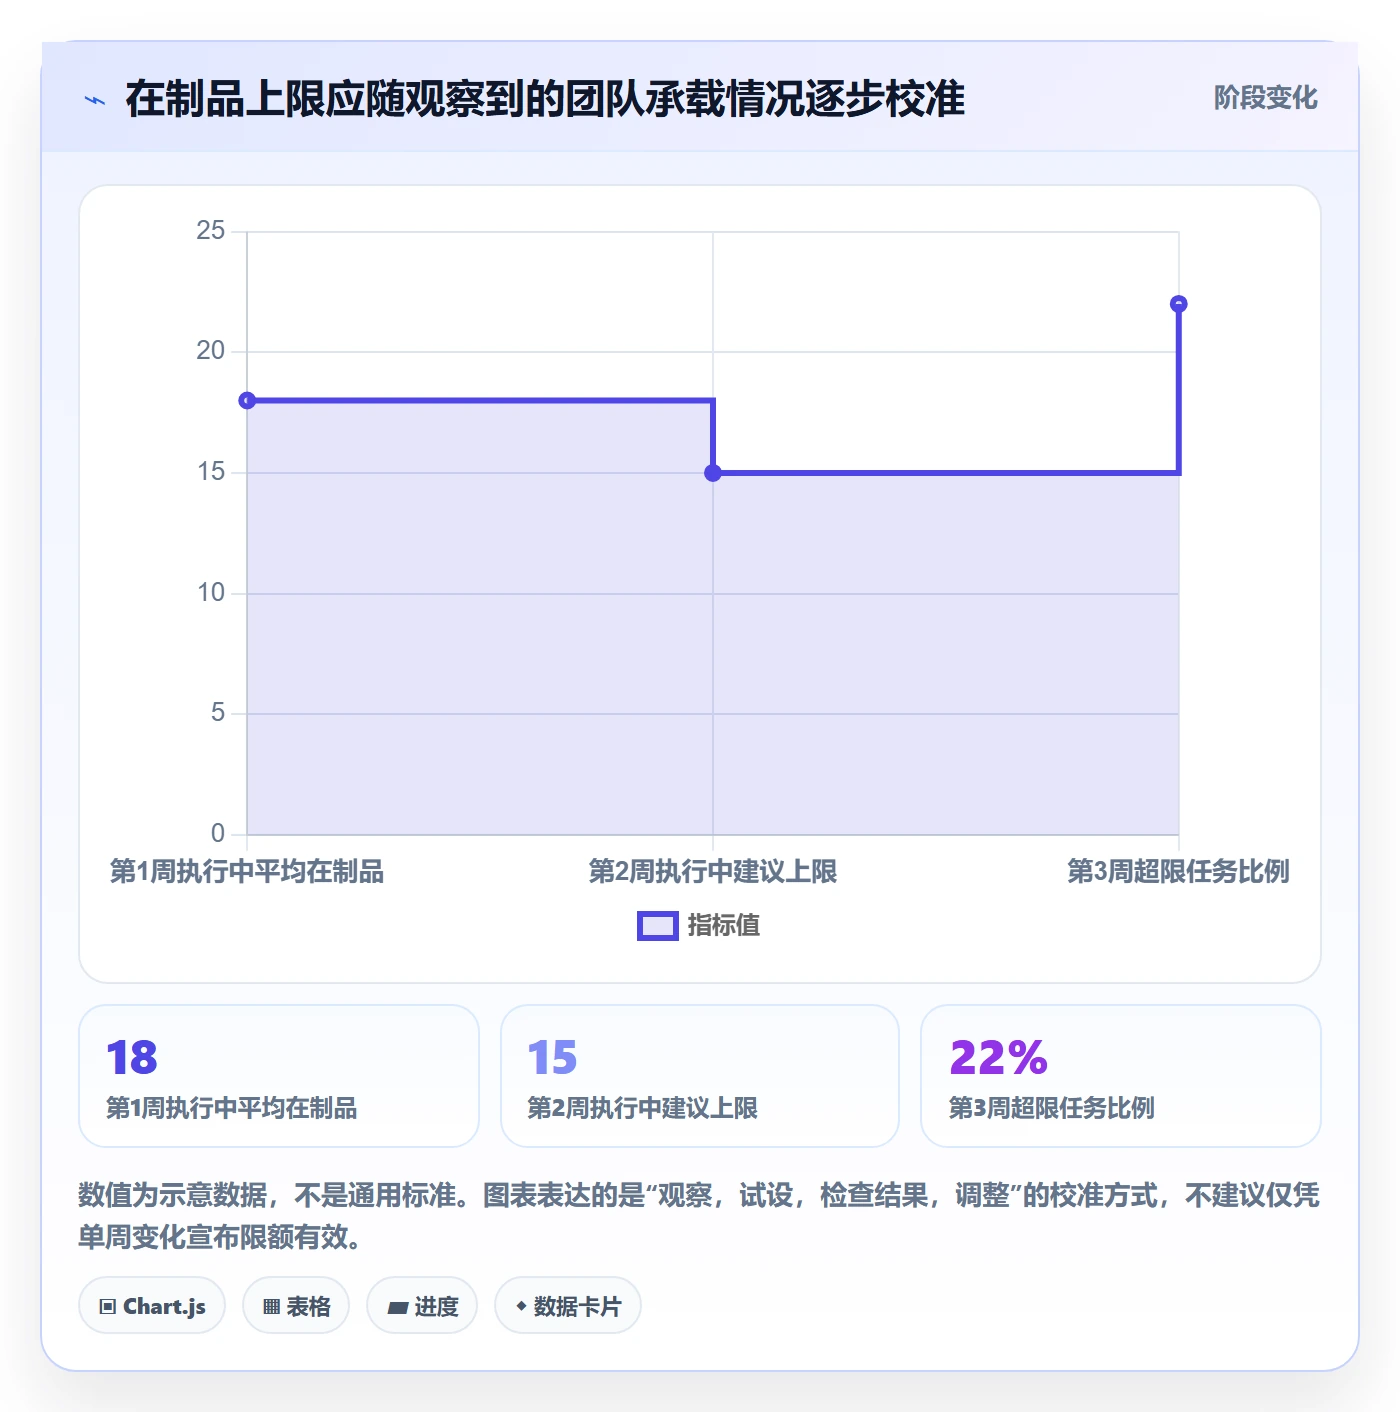Open the 表格 tag chip
Screen dimensions: 1400x1412
click(296, 1305)
